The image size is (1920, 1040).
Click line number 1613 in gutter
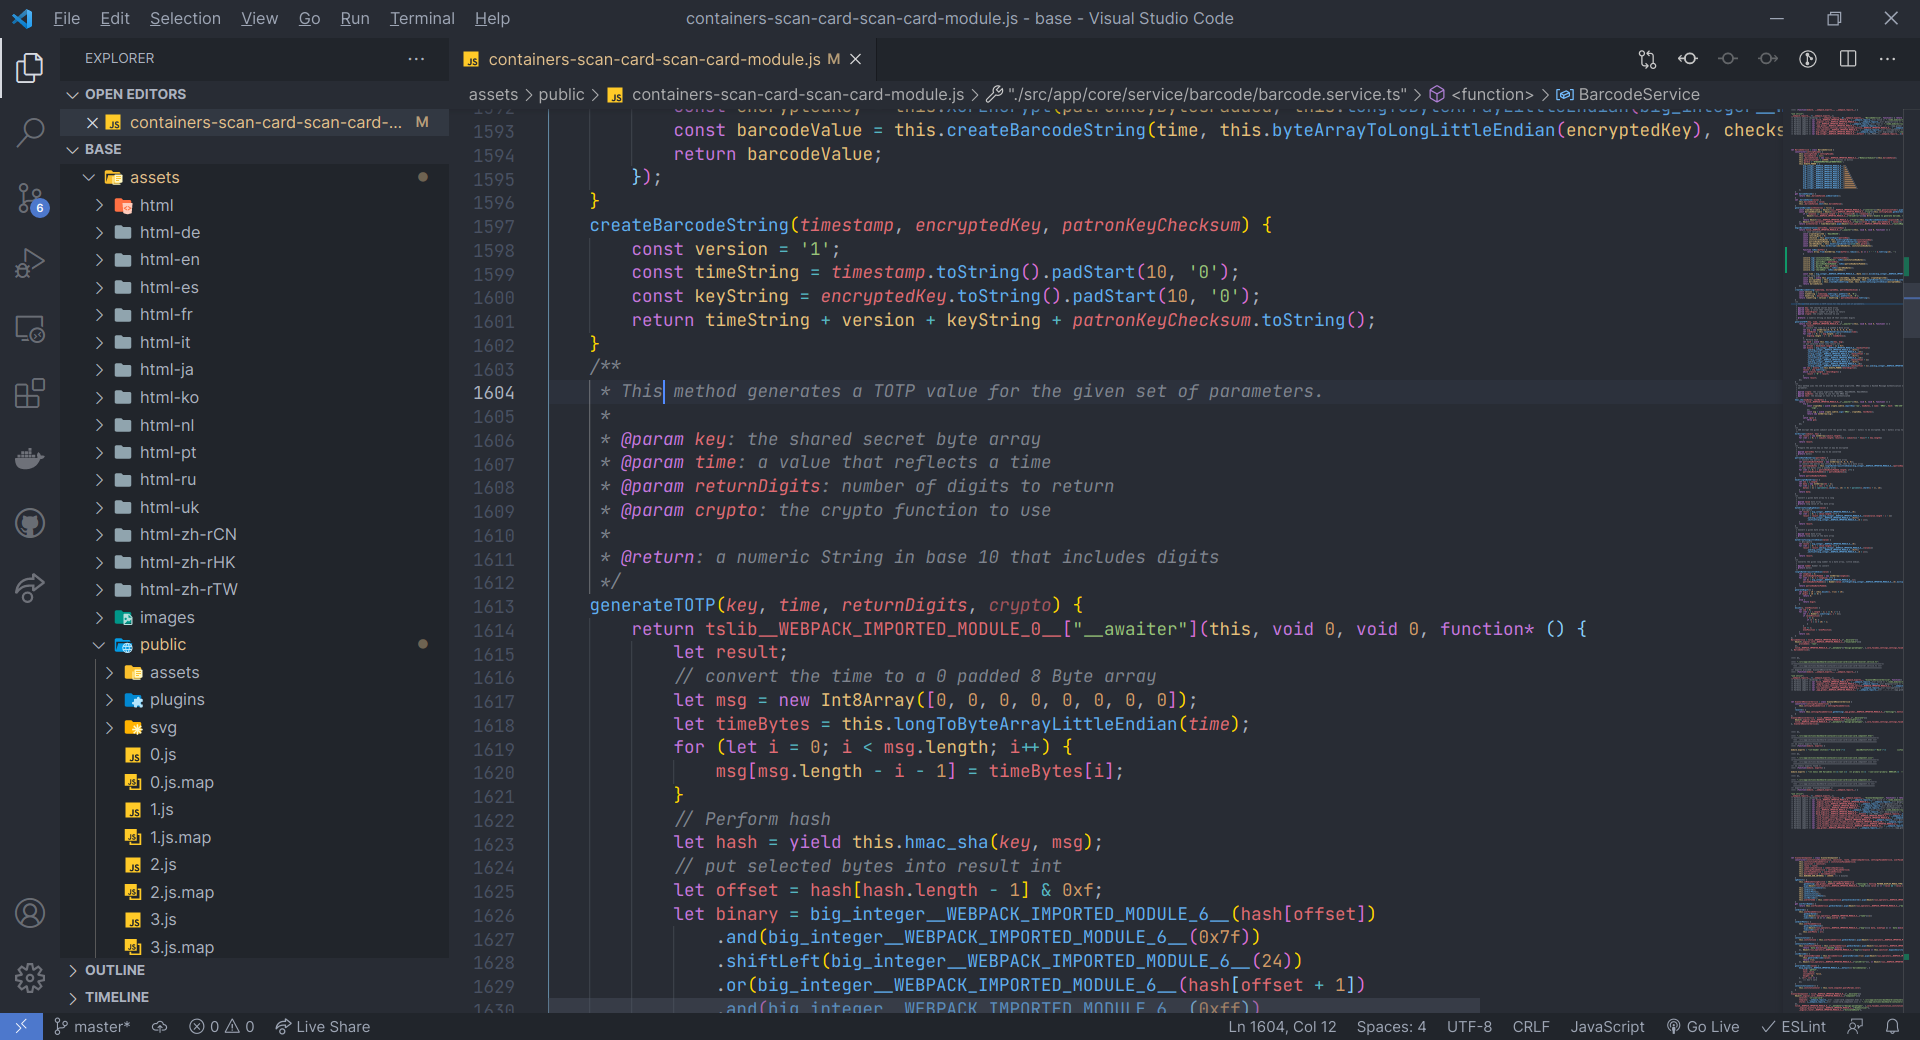click(x=494, y=606)
